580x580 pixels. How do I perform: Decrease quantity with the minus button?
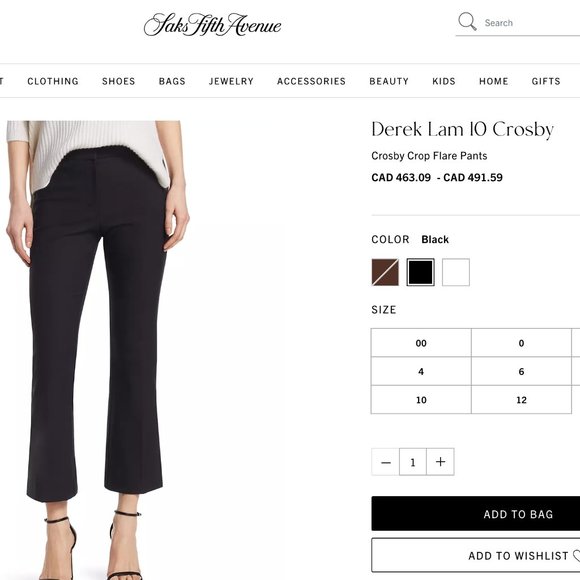385,462
